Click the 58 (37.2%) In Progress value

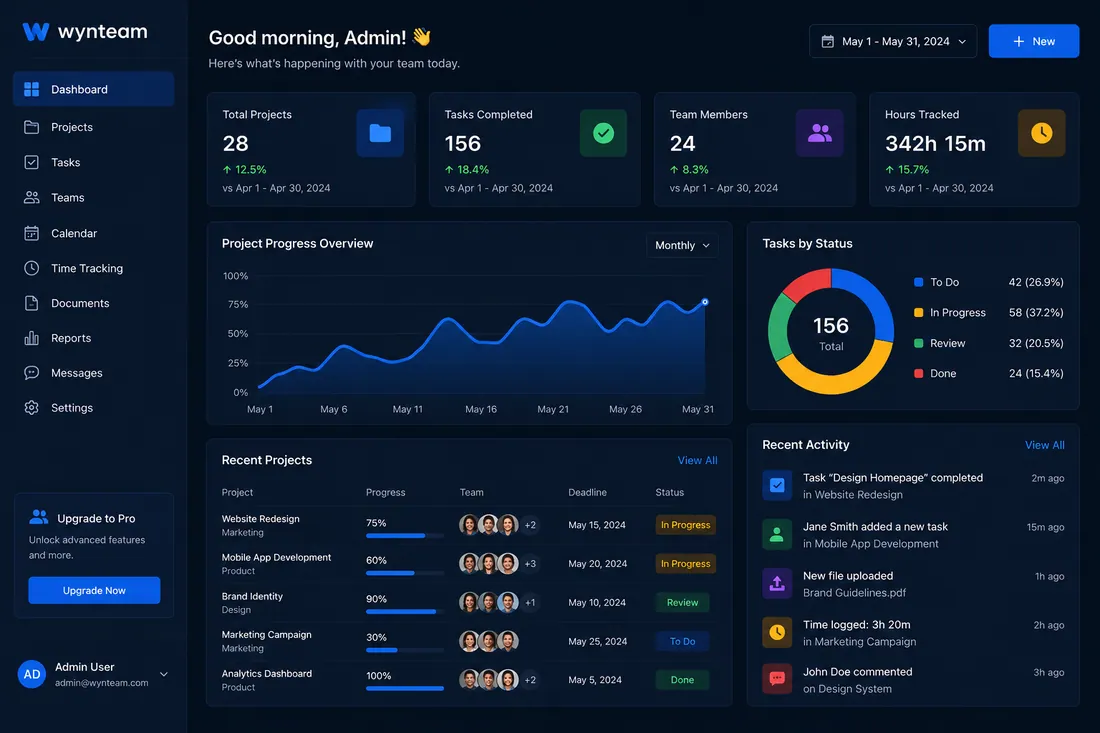1036,313
